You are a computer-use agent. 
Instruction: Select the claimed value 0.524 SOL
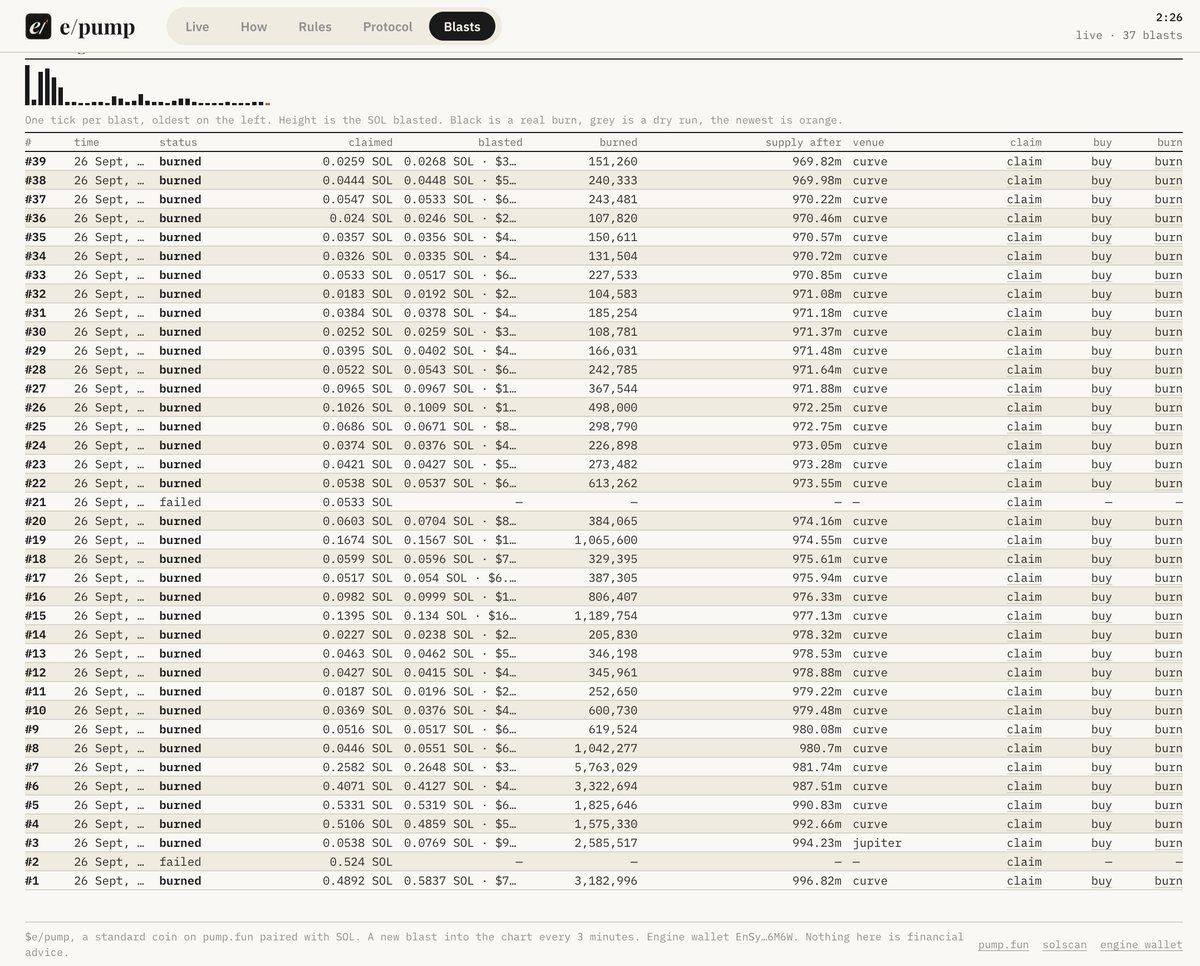[x=361, y=862]
